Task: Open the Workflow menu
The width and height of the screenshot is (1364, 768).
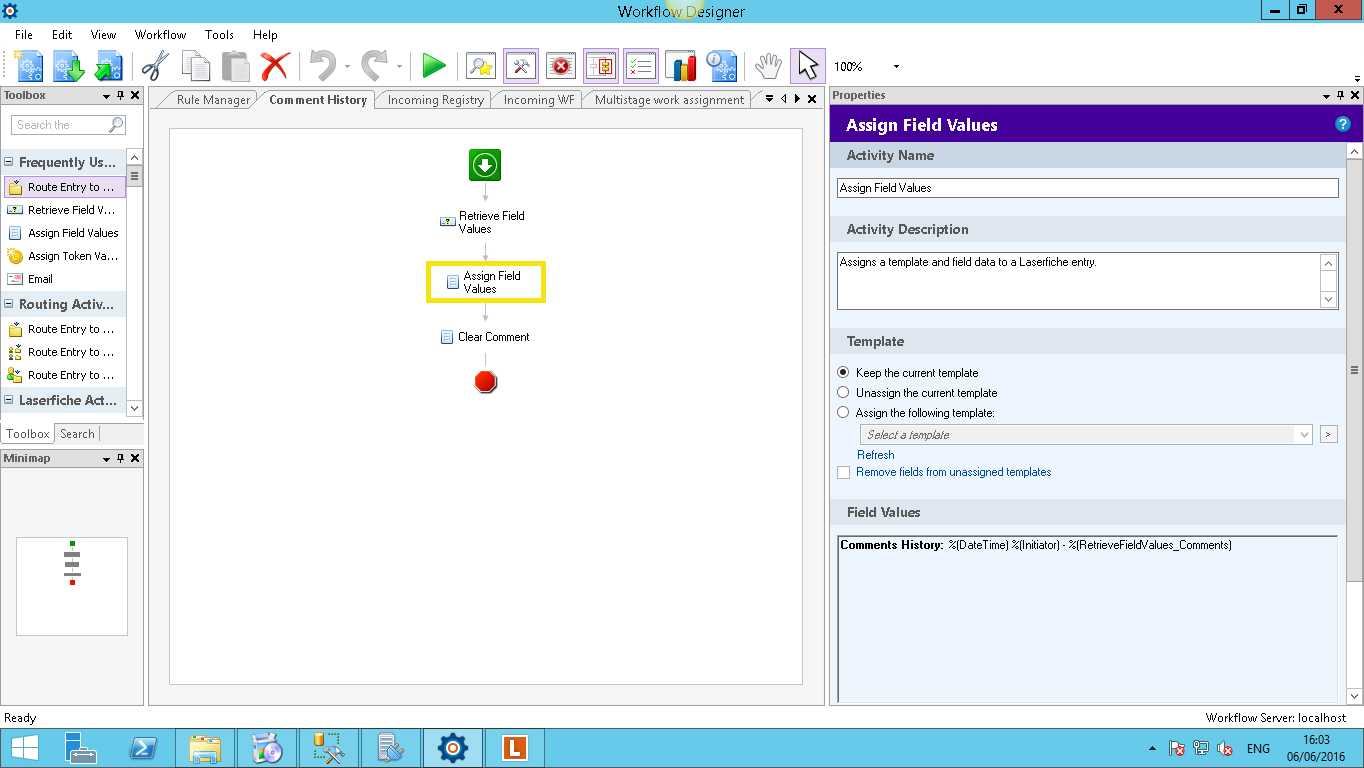Action: tap(160, 34)
